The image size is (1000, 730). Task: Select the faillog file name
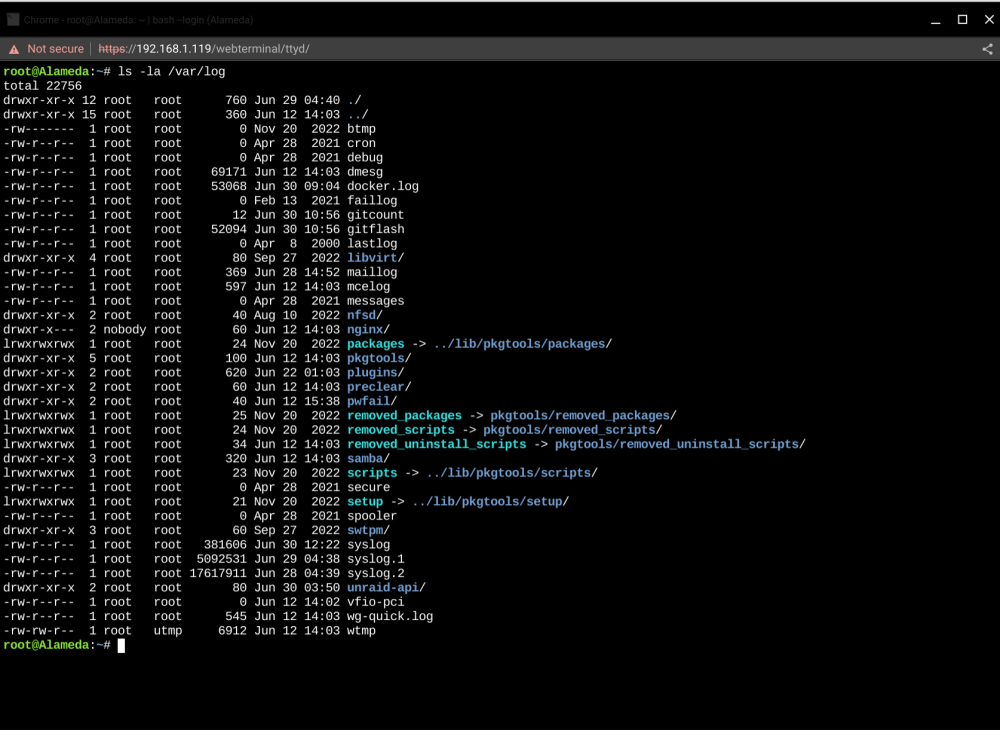(372, 201)
